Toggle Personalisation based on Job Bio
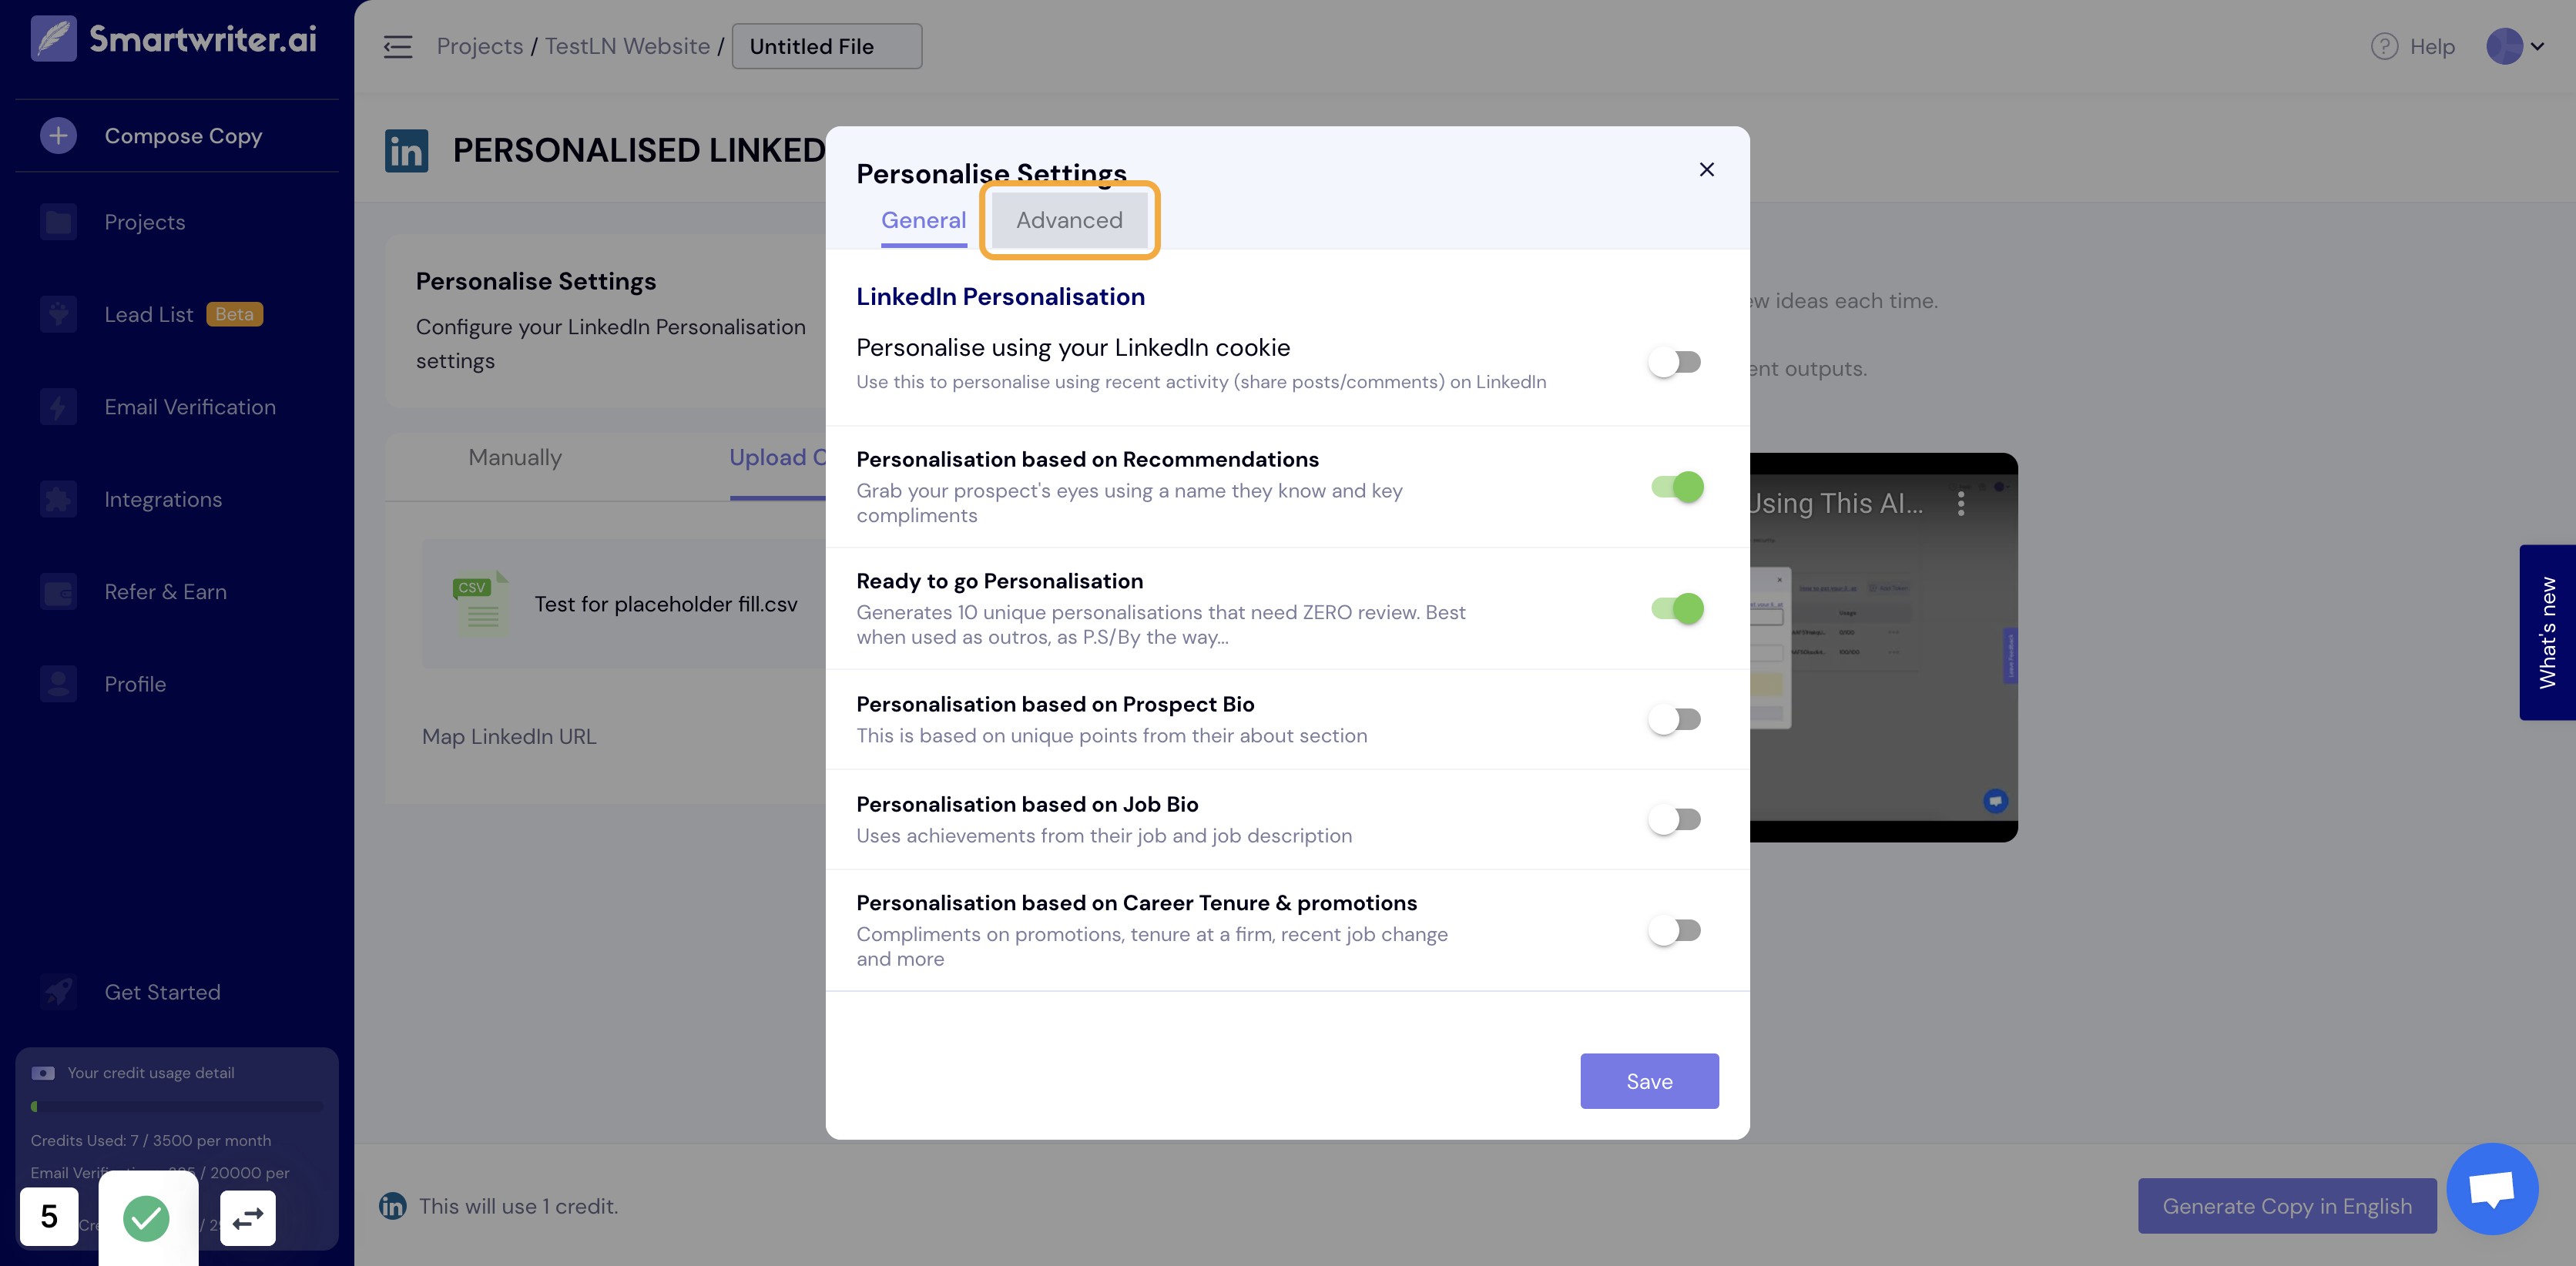 (x=1675, y=819)
